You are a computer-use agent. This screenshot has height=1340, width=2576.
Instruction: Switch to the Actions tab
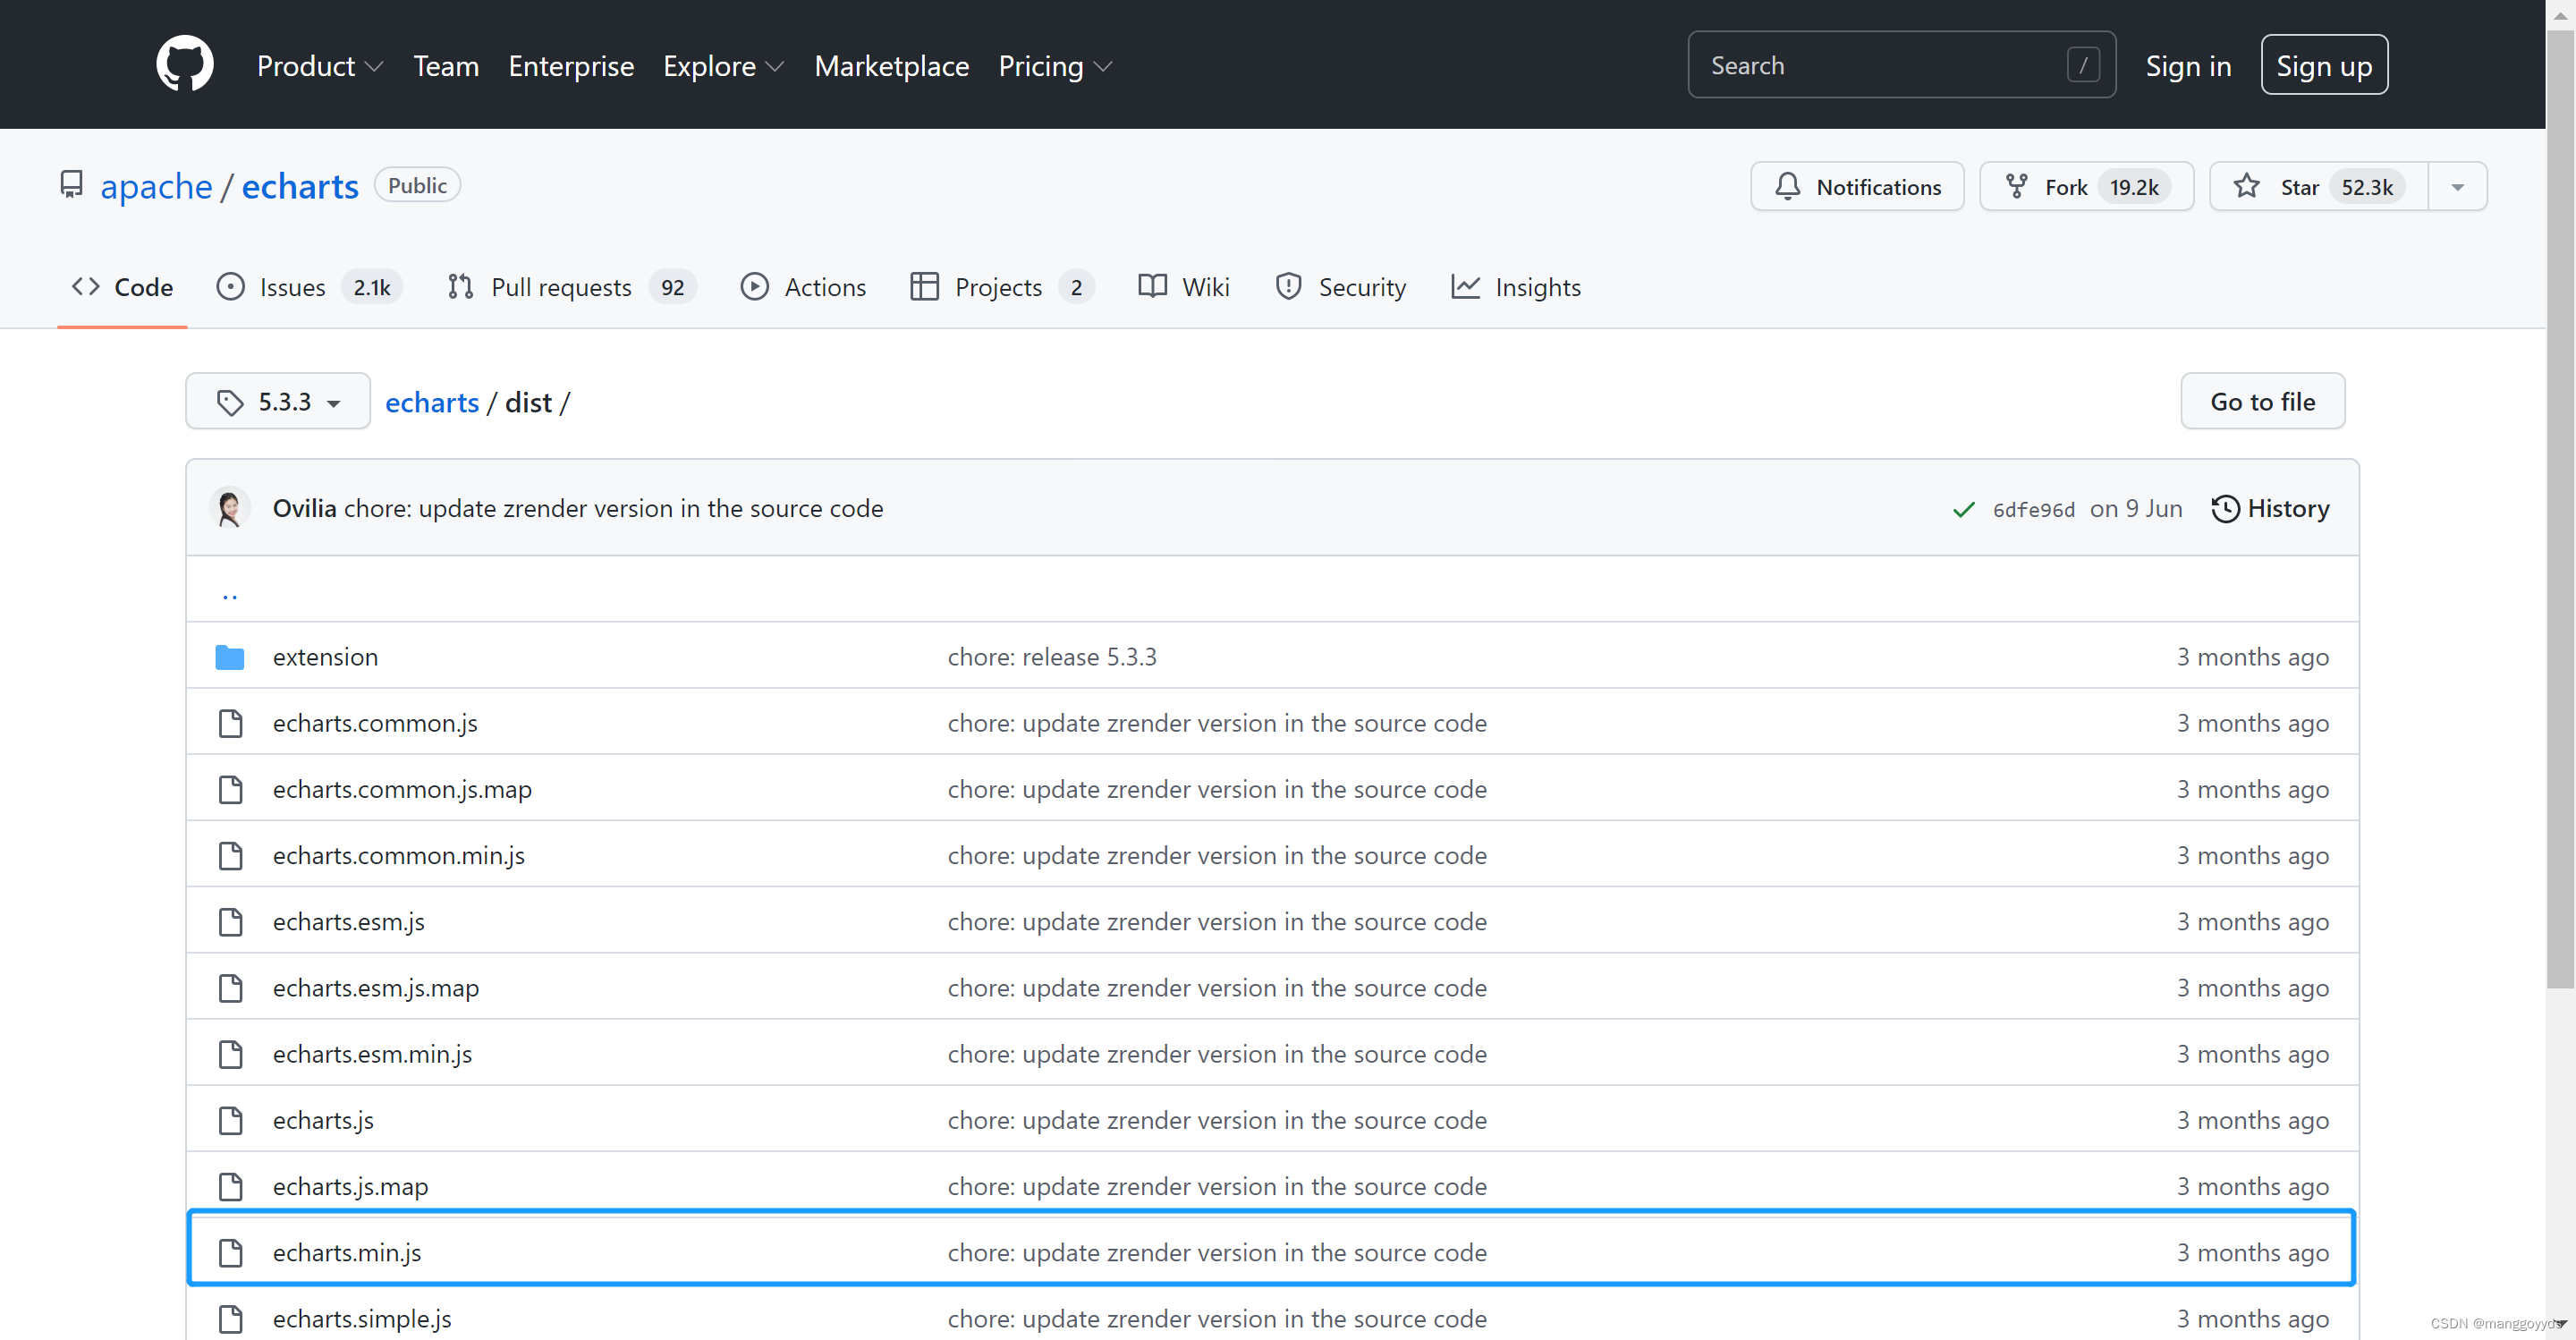click(803, 287)
